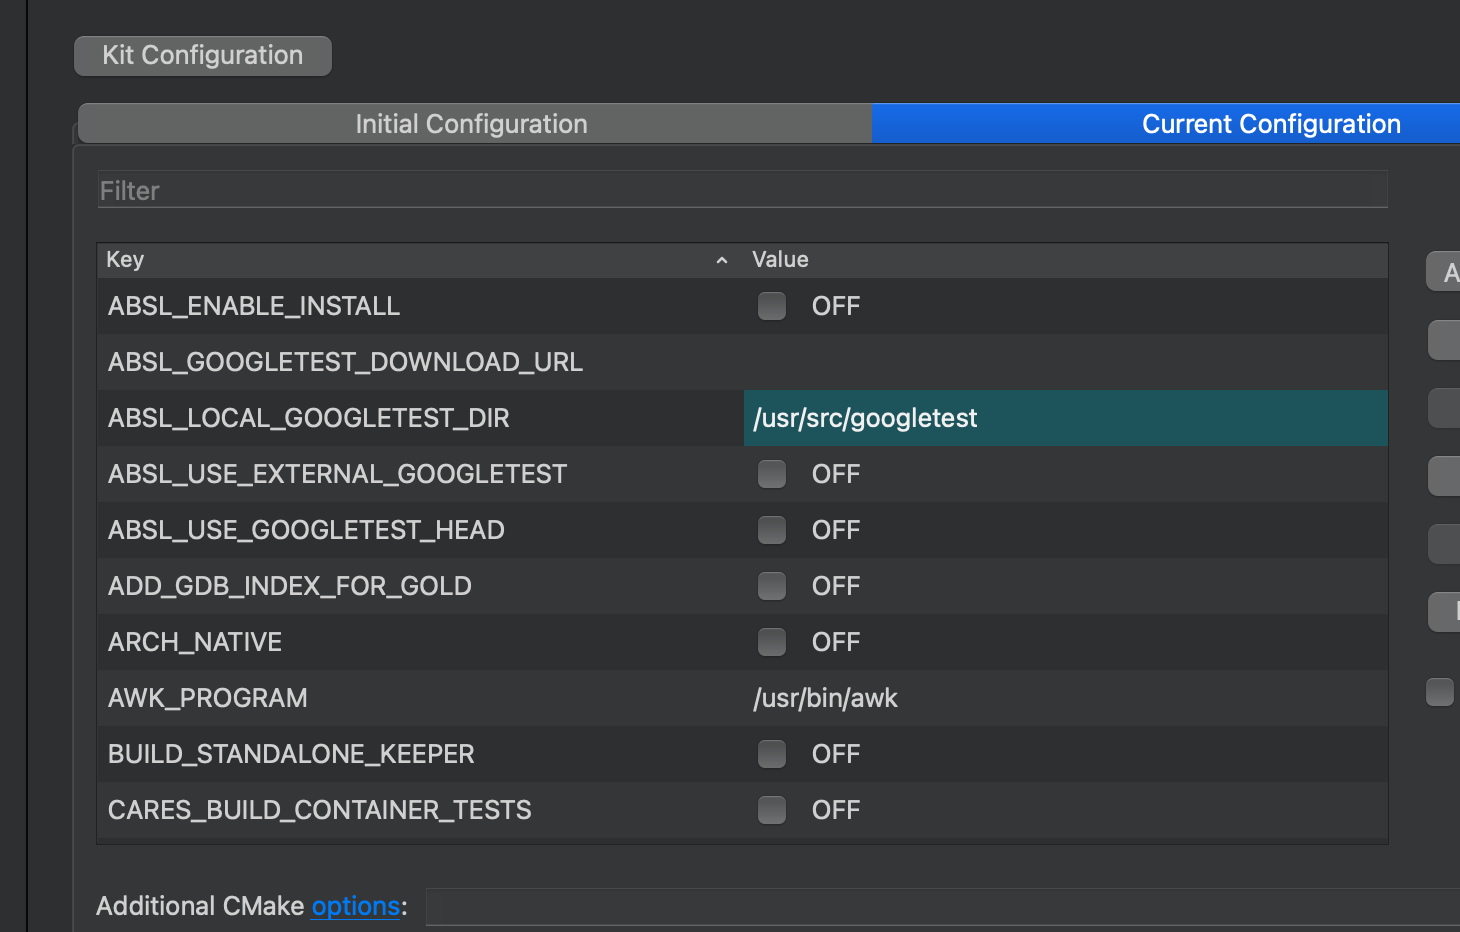Select the ABSL_GOOGLETEST_DOWNLOAD_URL entry

(x=345, y=362)
